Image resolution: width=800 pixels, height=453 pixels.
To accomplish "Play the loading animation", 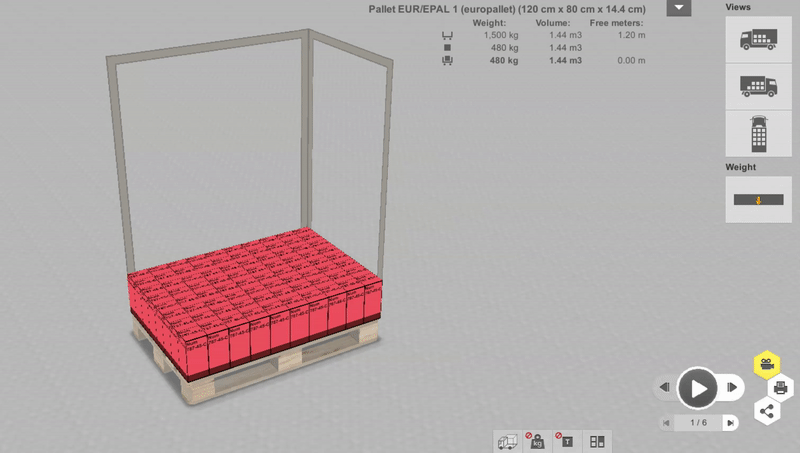I will 698,388.
